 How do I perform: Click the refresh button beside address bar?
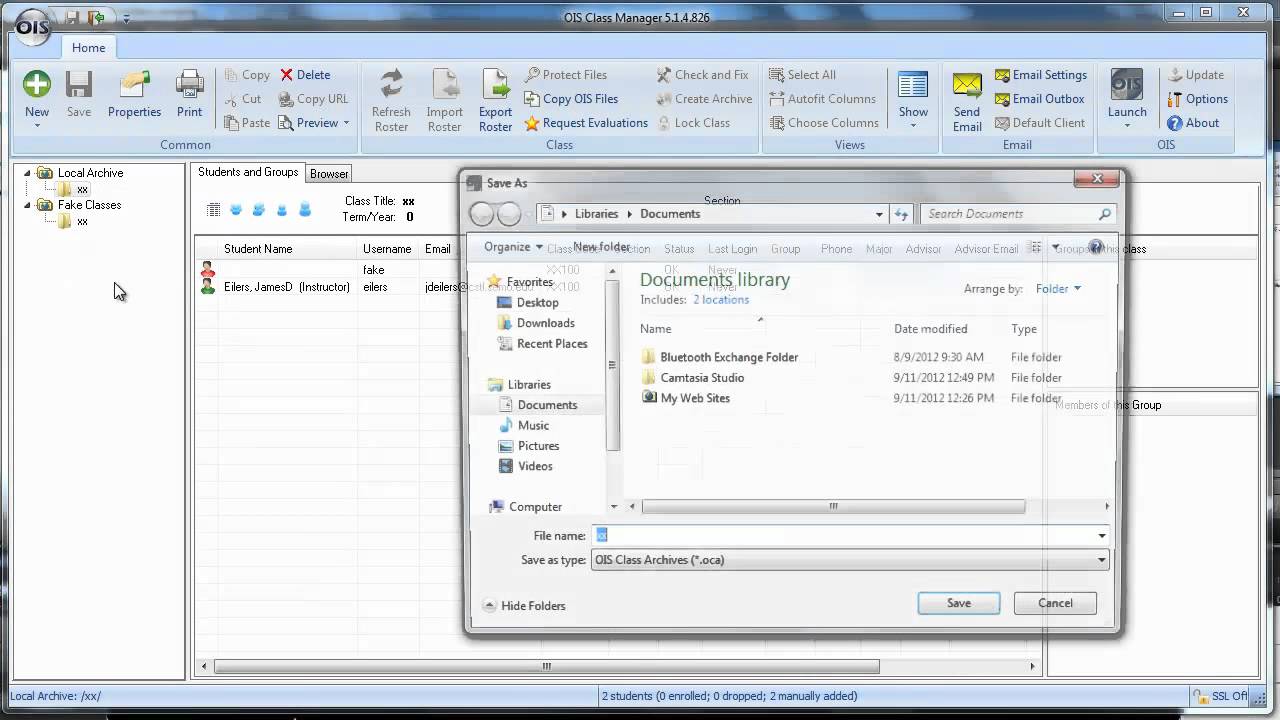tap(901, 214)
